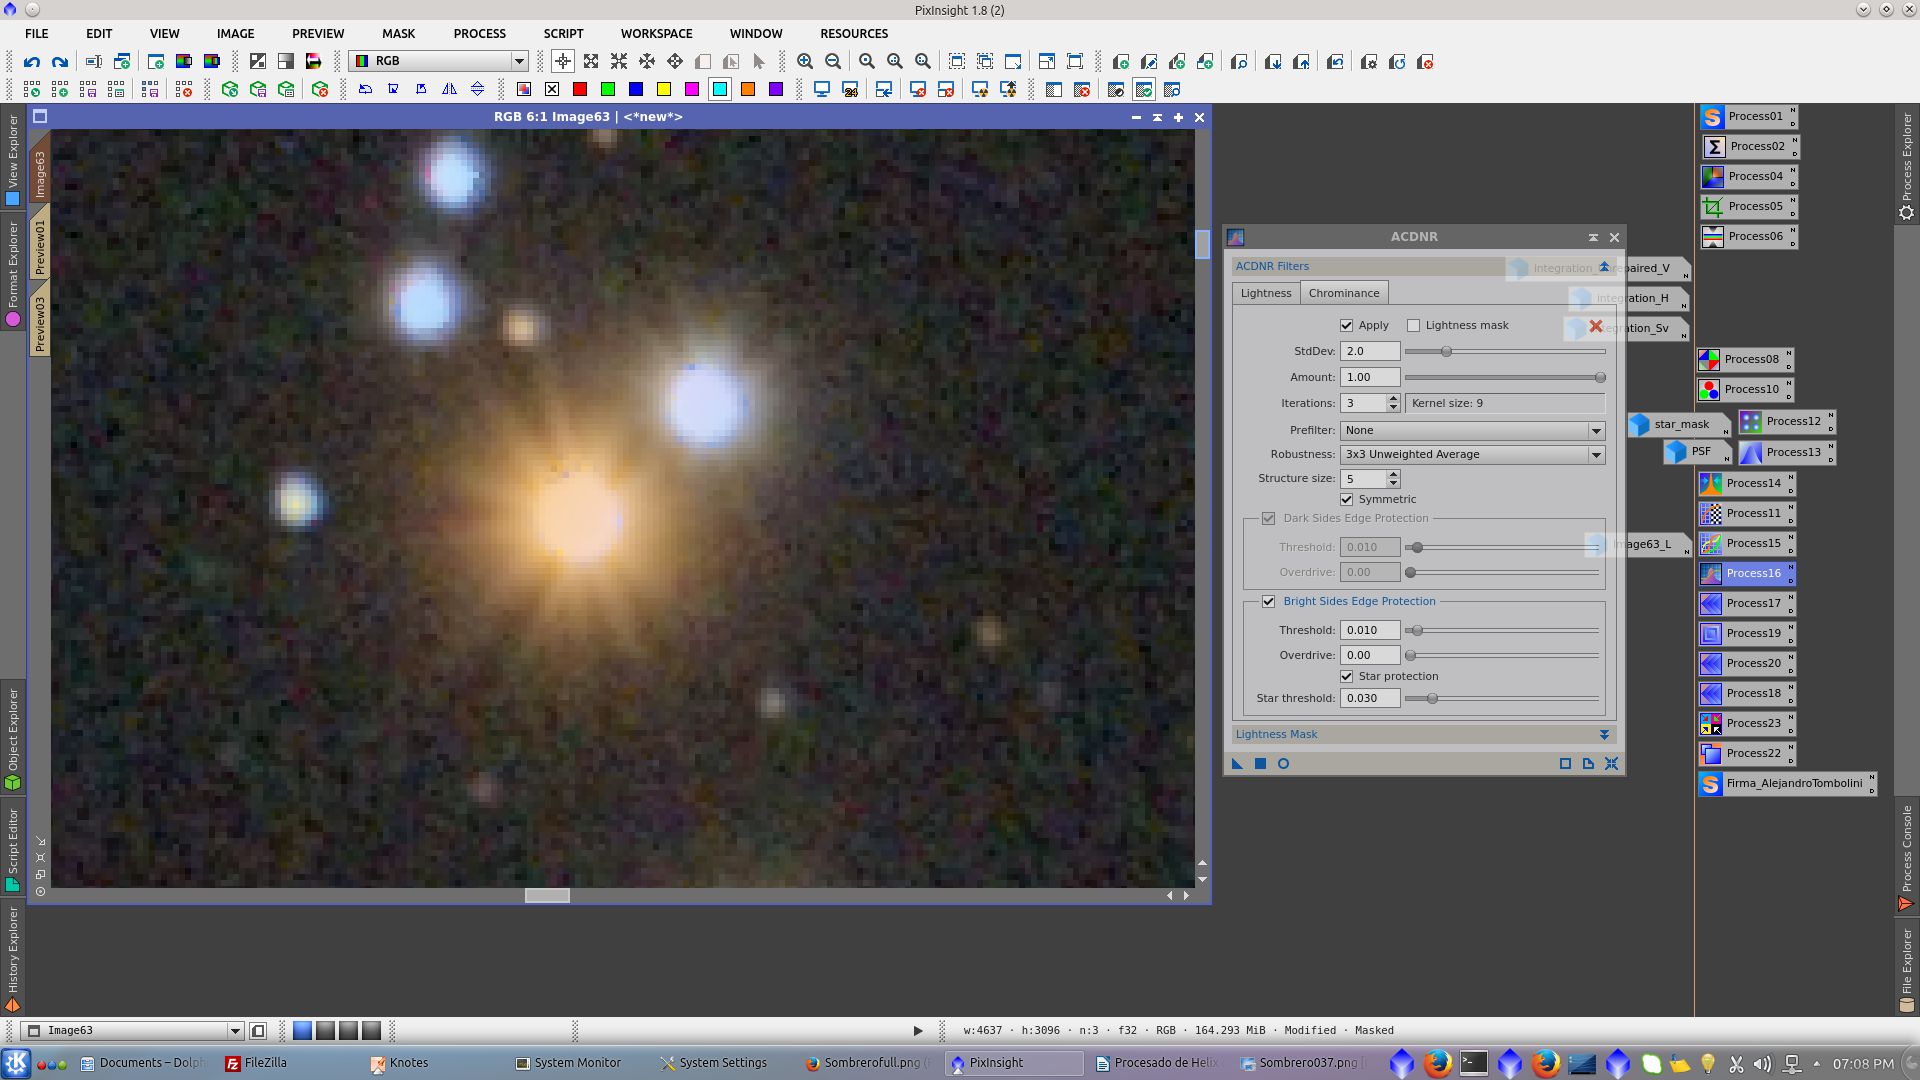1920x1080 pixels.
Task: Toggle Bright Sides Edge Protection checkbox
Action: pos(1268,602)
